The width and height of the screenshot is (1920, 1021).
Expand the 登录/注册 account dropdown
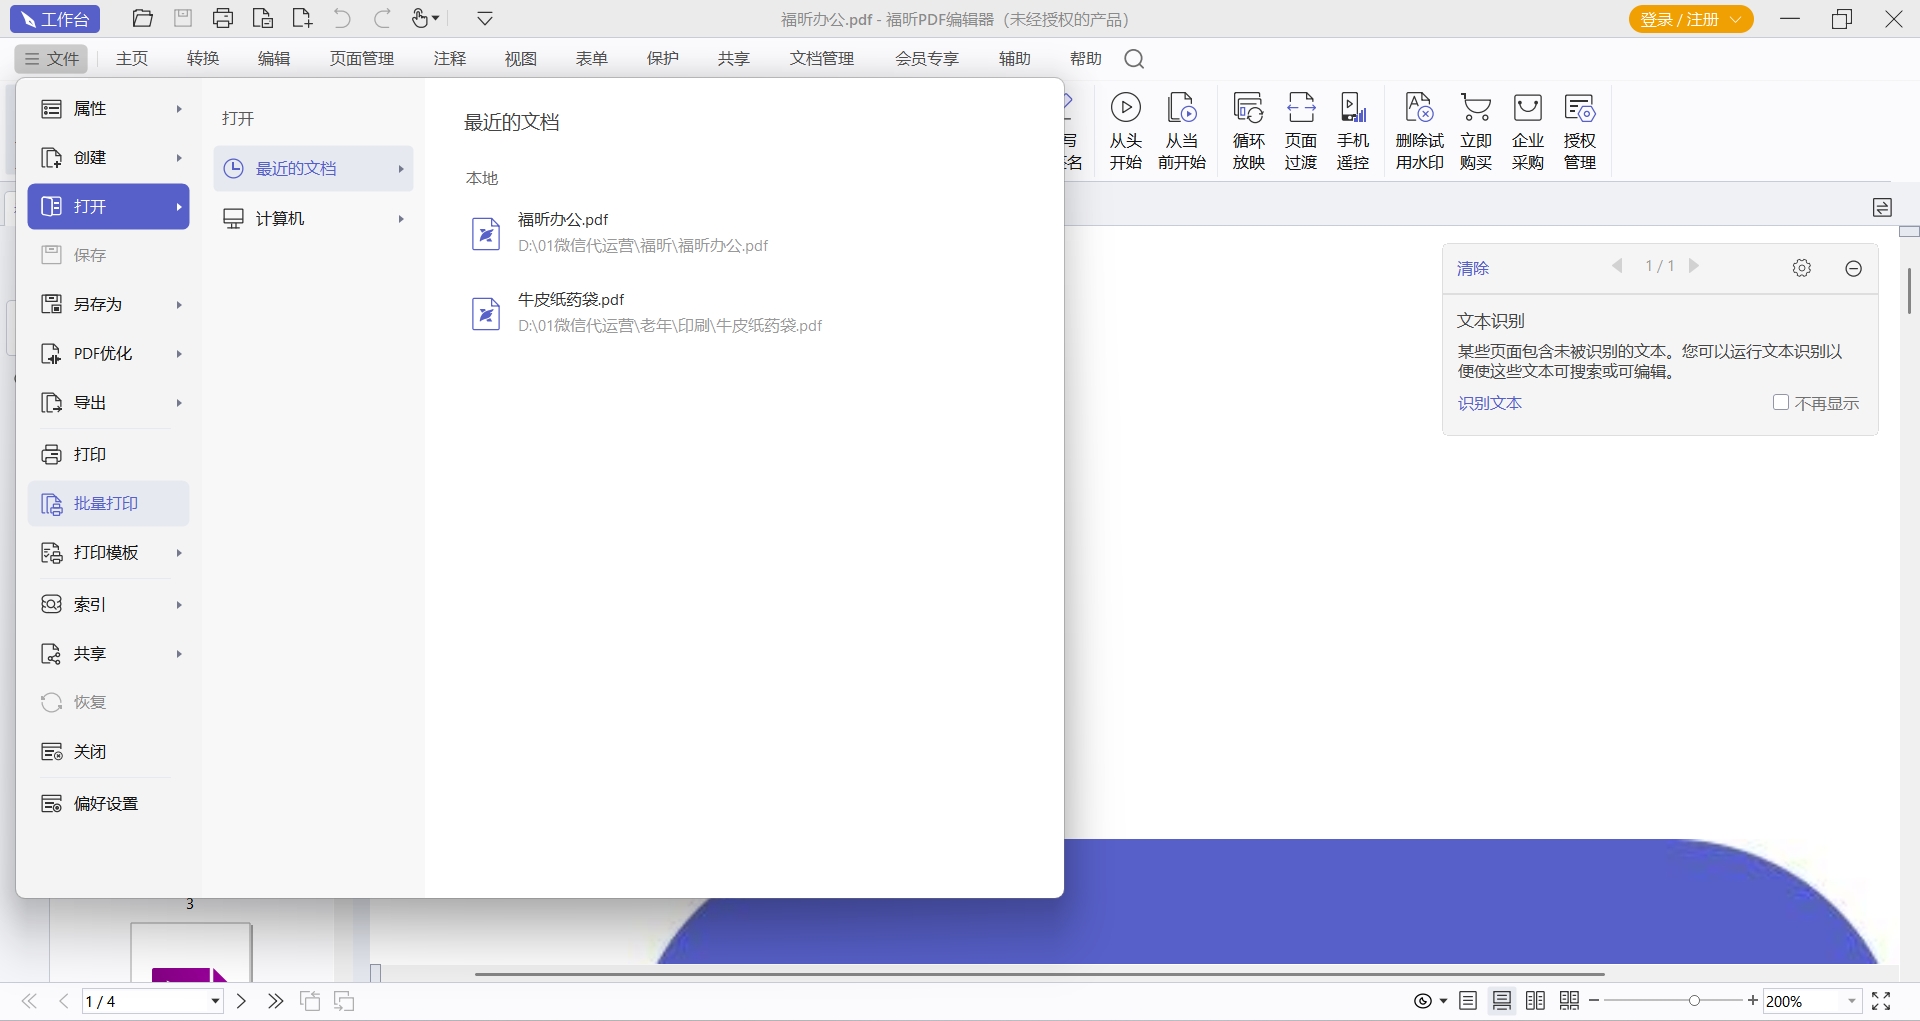tap(1736, 19)
